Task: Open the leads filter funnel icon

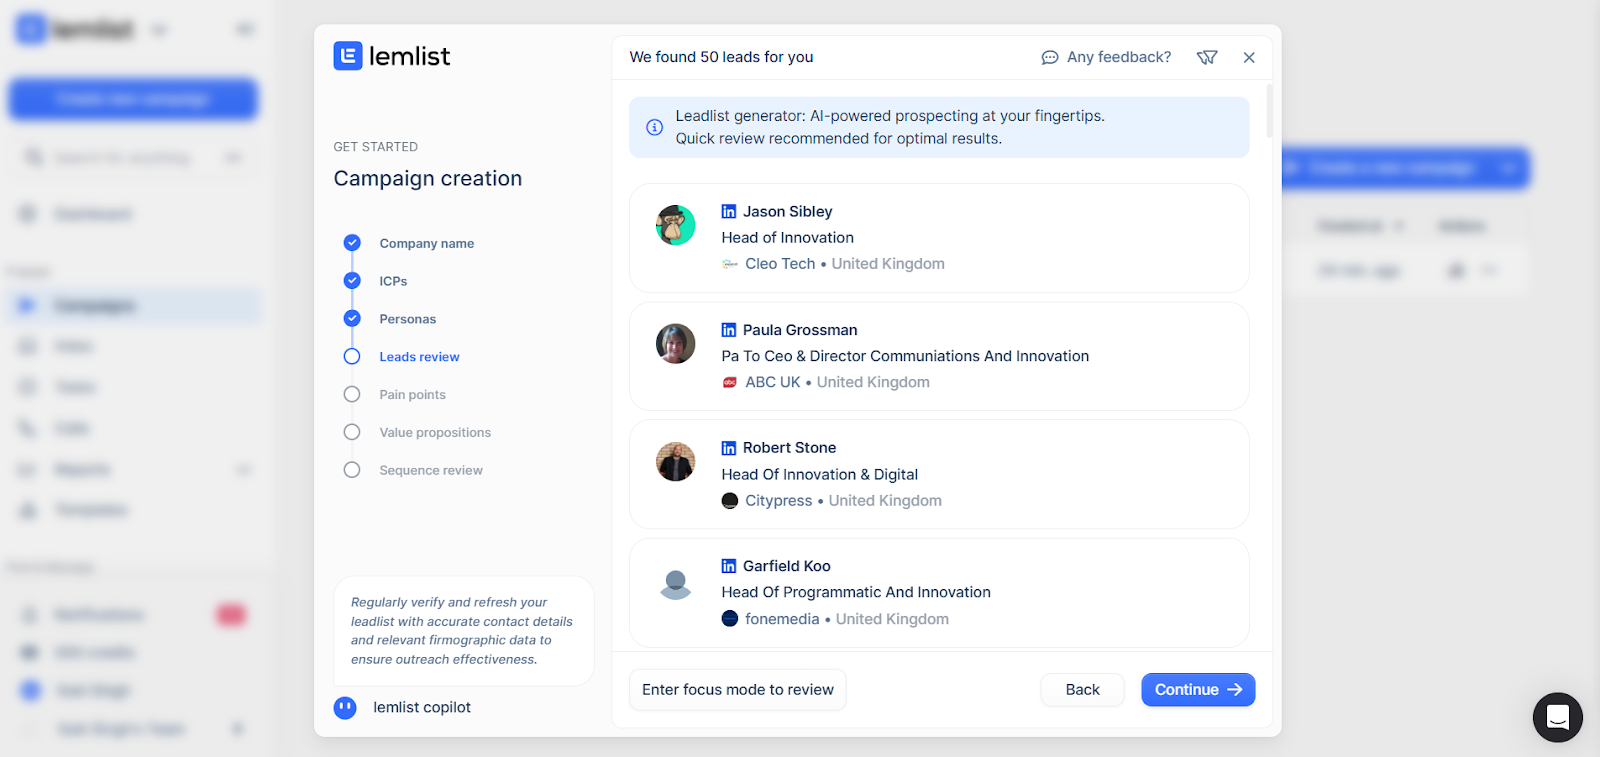Action: (x=1207, y=58)
